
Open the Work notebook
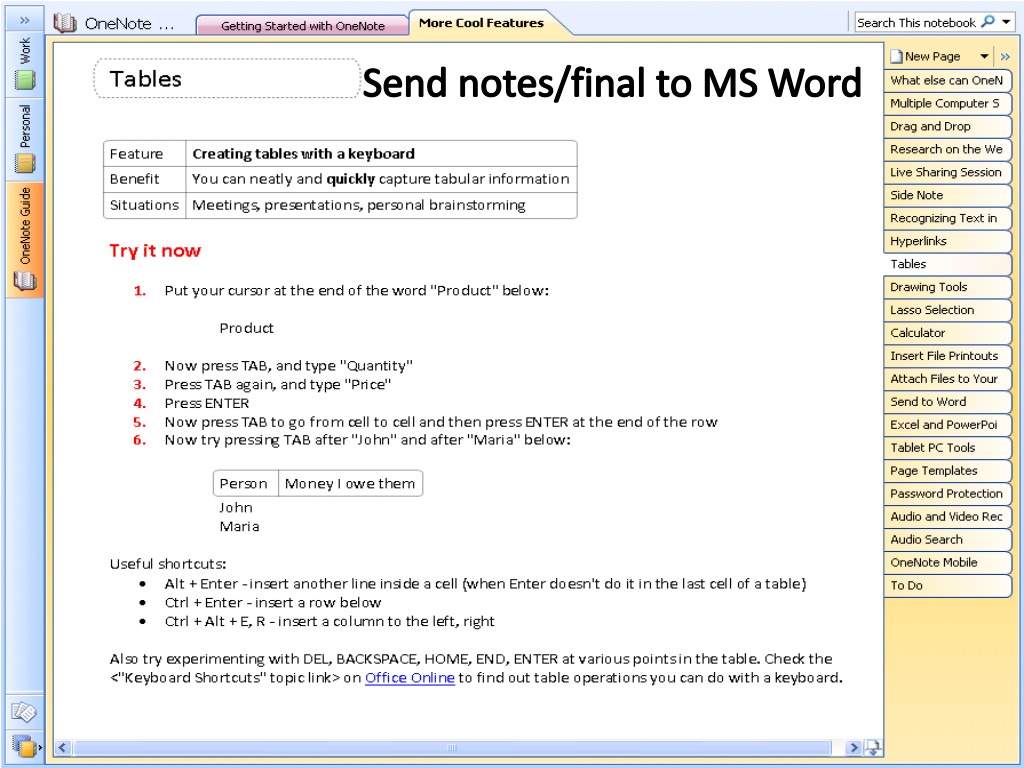[x=25, y=63]
